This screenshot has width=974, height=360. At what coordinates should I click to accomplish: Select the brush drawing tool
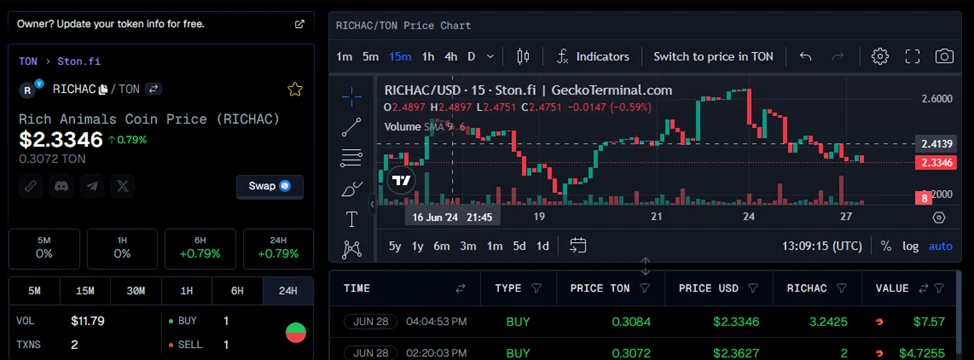pos(352,189)
